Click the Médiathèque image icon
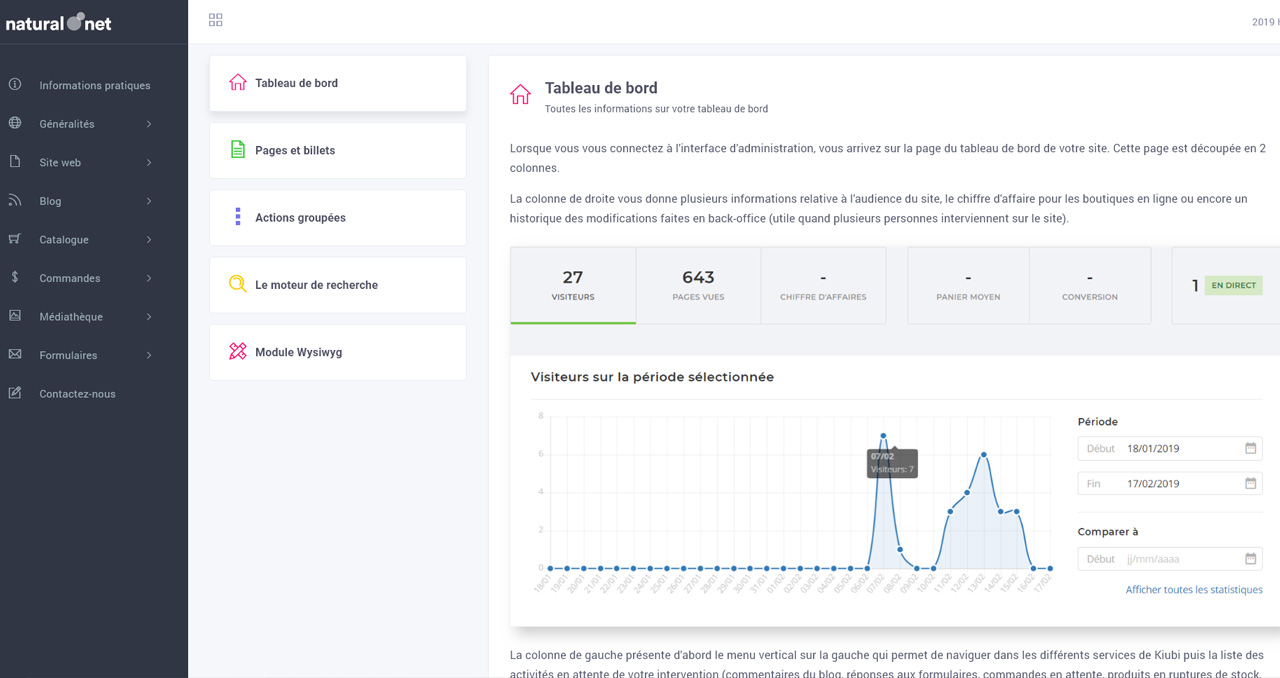Image resolution: width=1280 pixels, height=678 pixels. 15,316
